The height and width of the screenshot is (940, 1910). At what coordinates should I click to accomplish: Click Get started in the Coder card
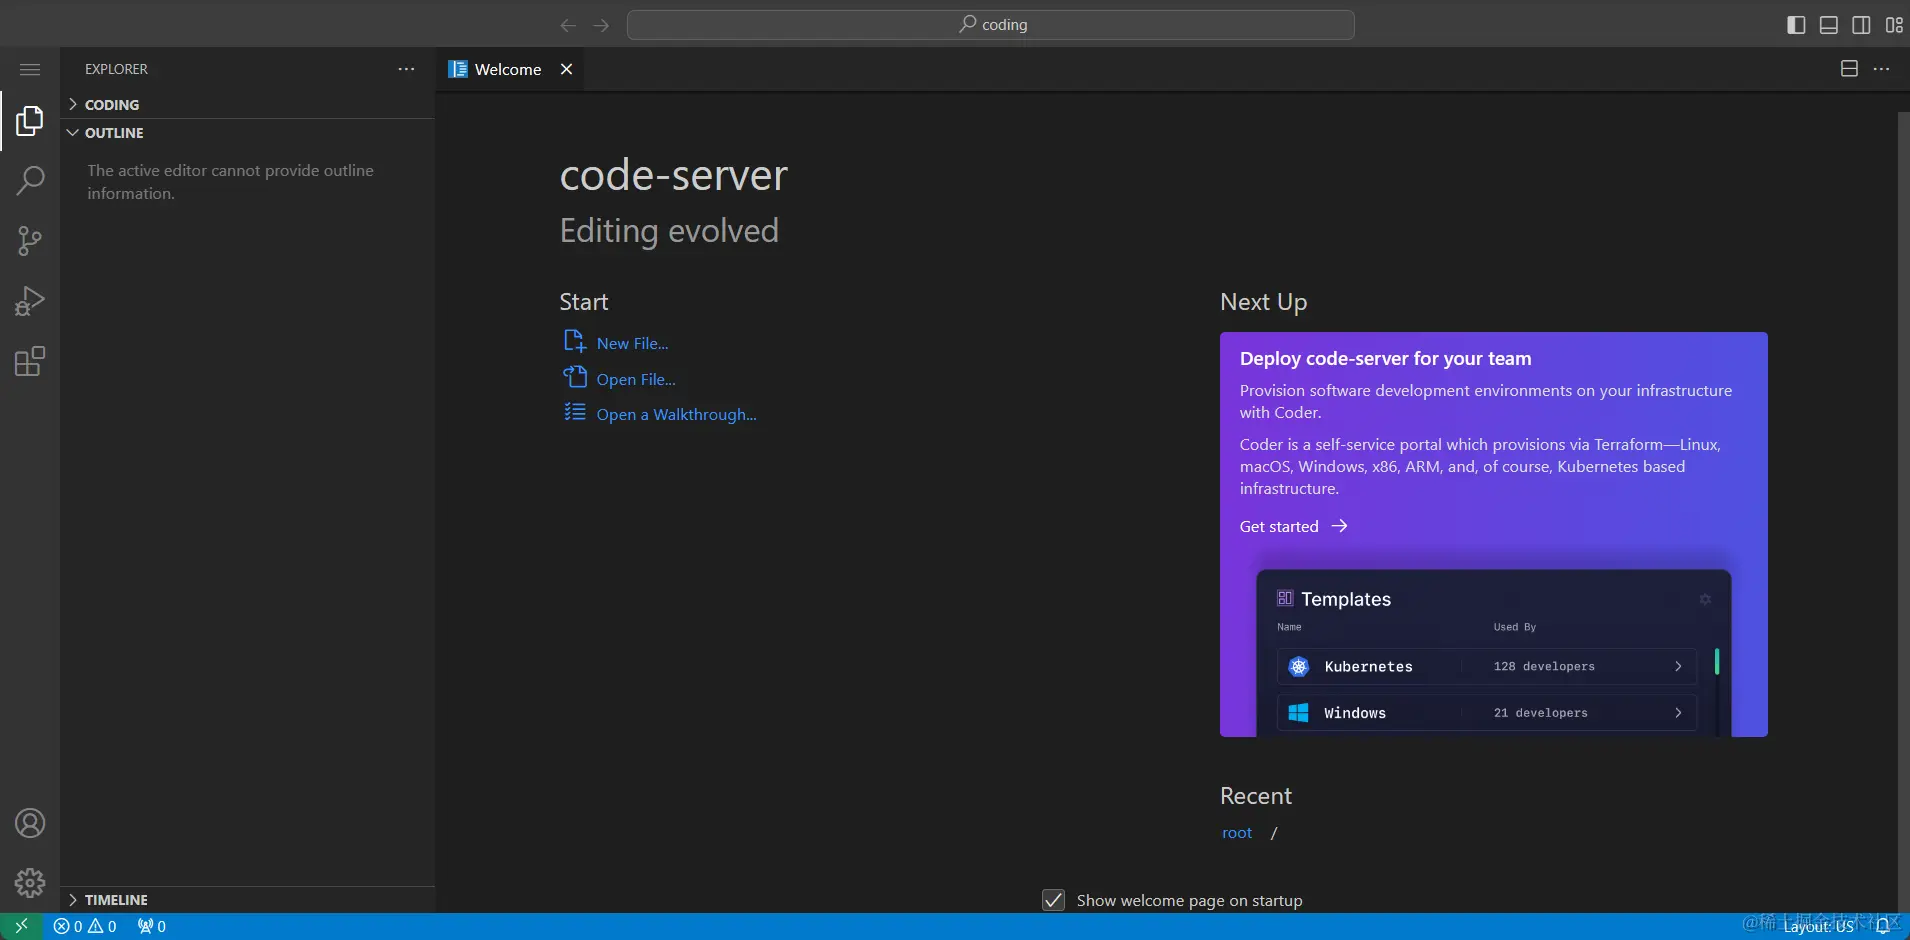click(x=1294, y=526)
